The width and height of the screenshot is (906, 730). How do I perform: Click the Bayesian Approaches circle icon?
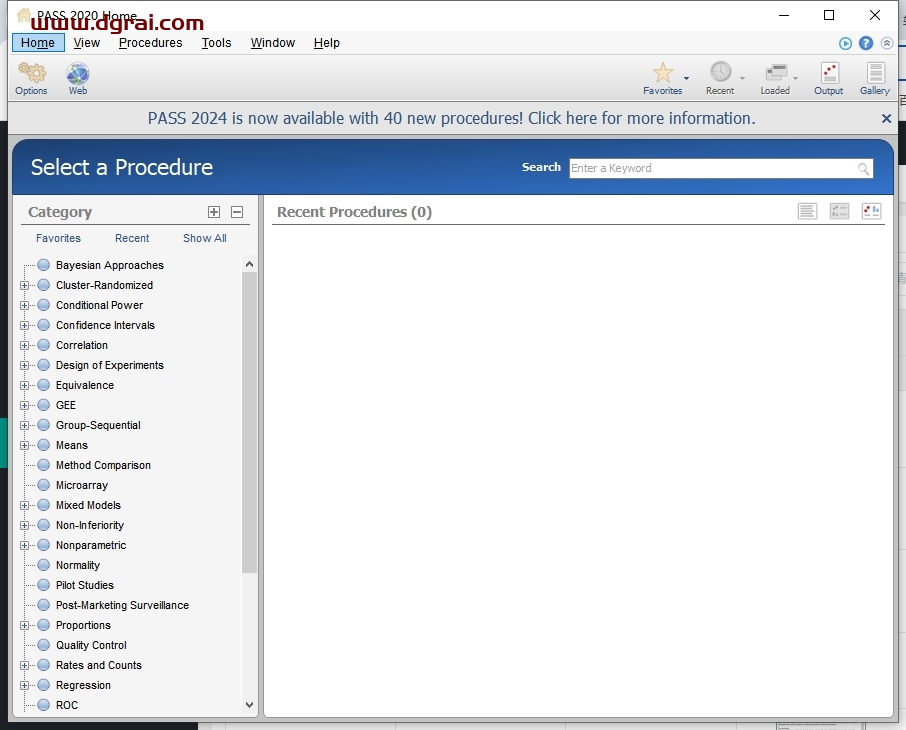pos(43,265)
